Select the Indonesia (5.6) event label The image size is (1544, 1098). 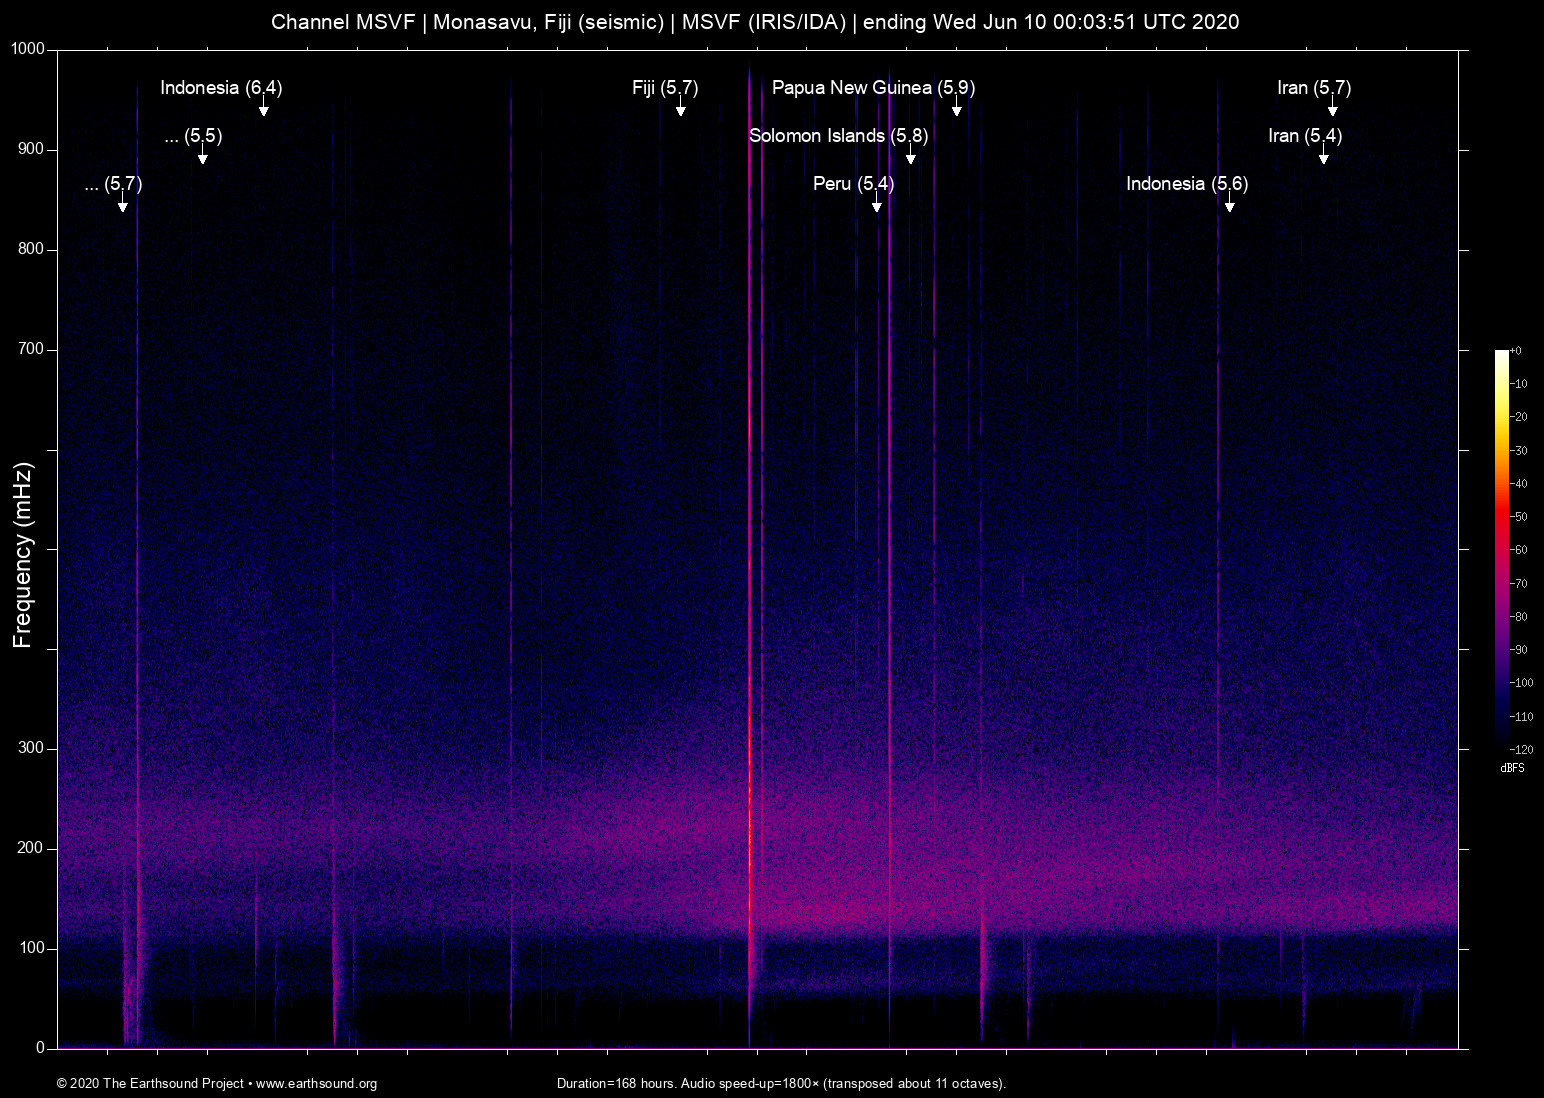coord(1187,184)
